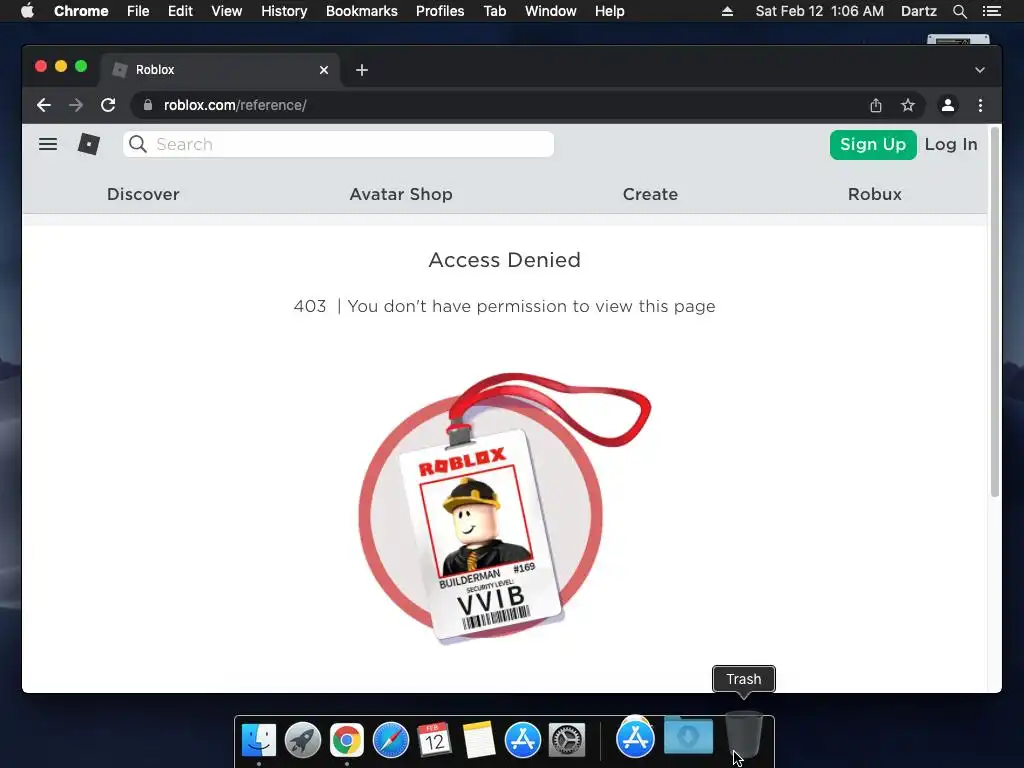Go to the Robux section
This screenshot has width=1024, height=768.
[x=875, y=194]
